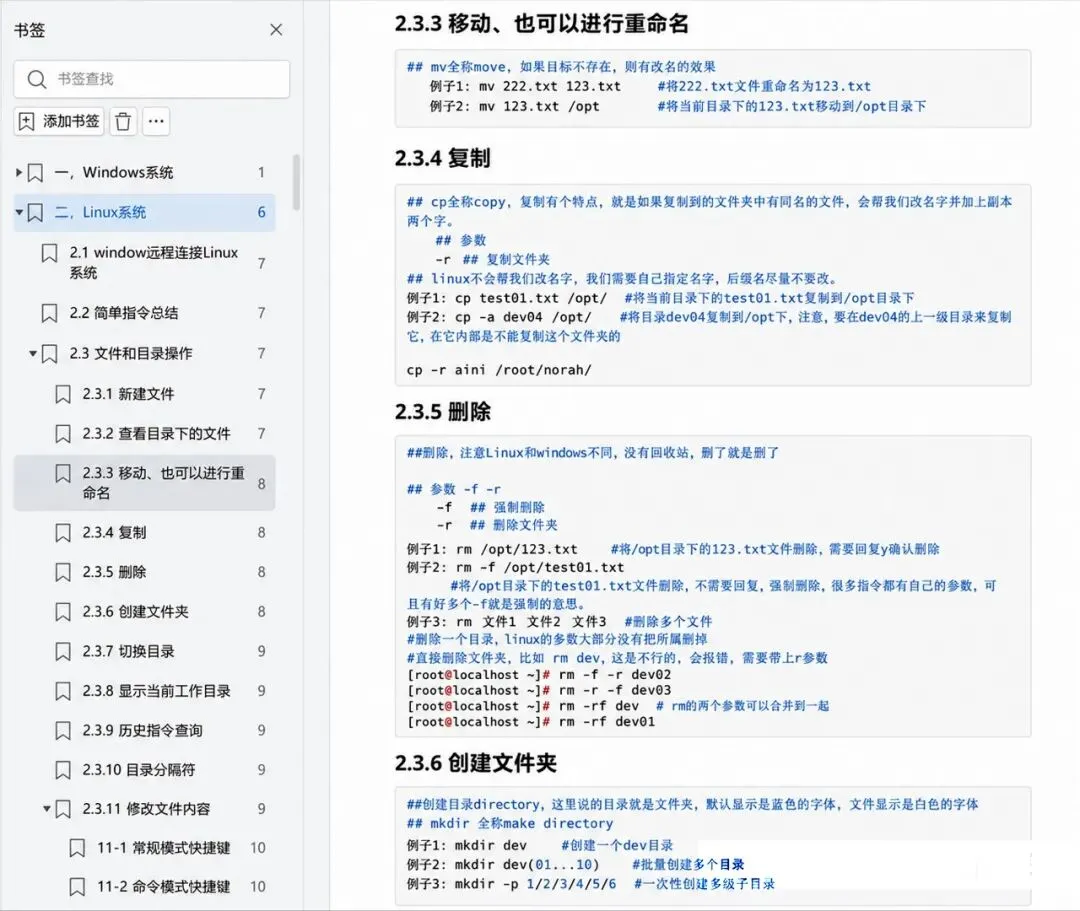Expand the 一、Windows系统 bookmark
This screenshot has height=911, width=1080.
(x=19, y=172)
